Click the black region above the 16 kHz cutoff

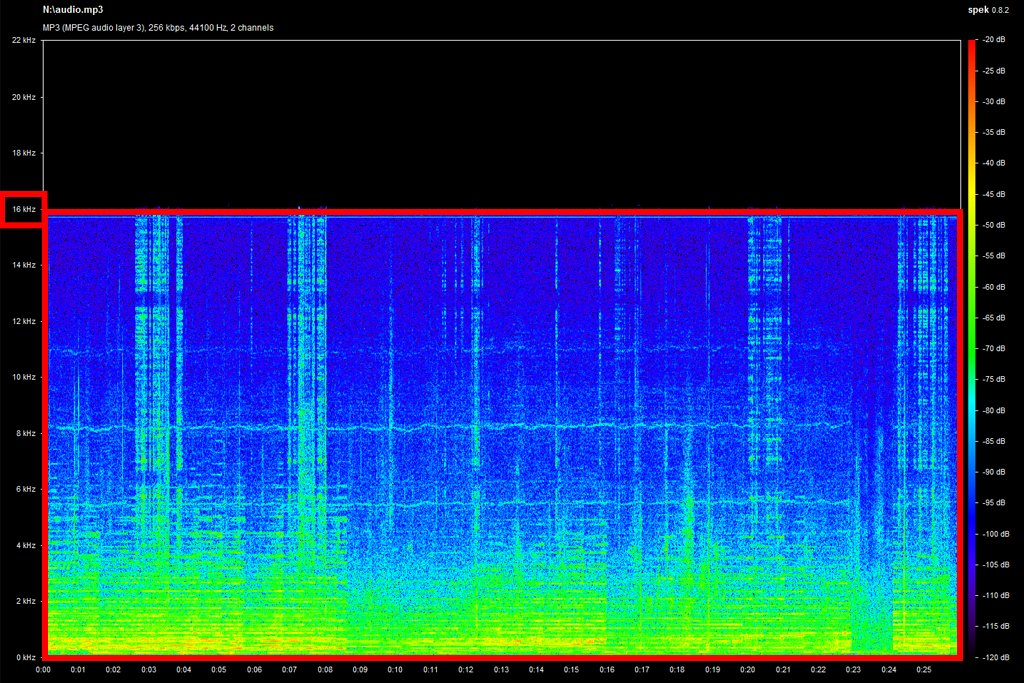(502, 124)
